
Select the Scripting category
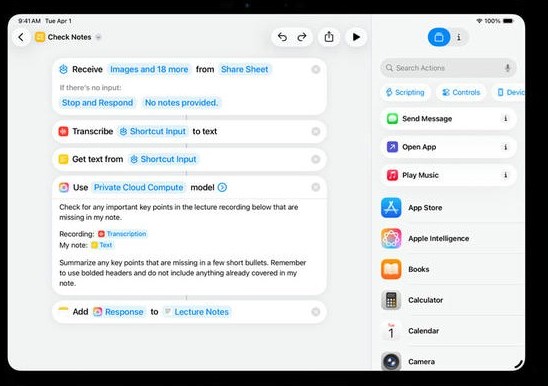[405, 92]
